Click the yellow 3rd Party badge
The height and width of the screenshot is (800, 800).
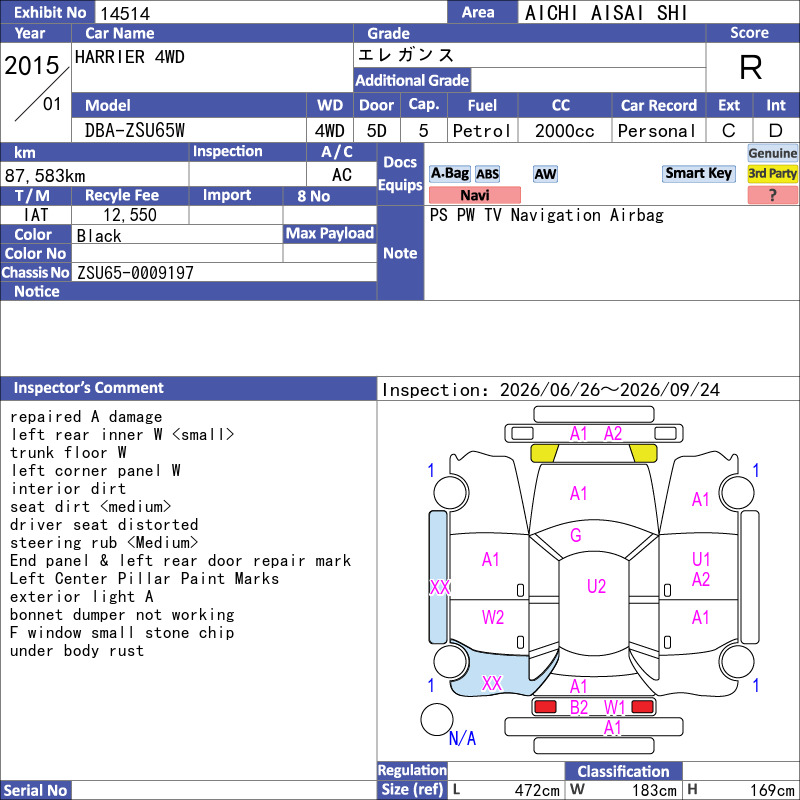pos(772,173)
